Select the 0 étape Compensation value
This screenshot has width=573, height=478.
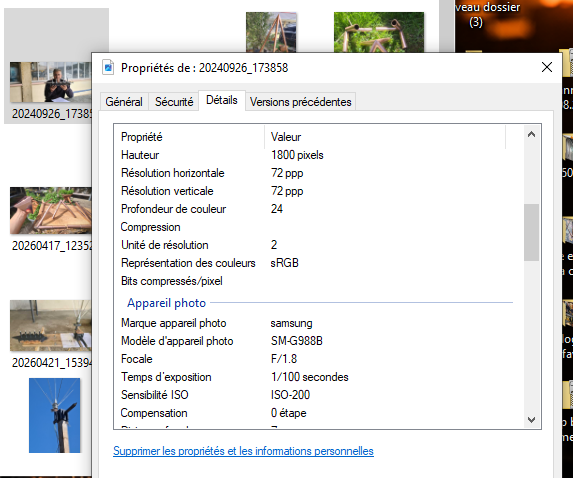pyautogui.click(x=288, y=413)
